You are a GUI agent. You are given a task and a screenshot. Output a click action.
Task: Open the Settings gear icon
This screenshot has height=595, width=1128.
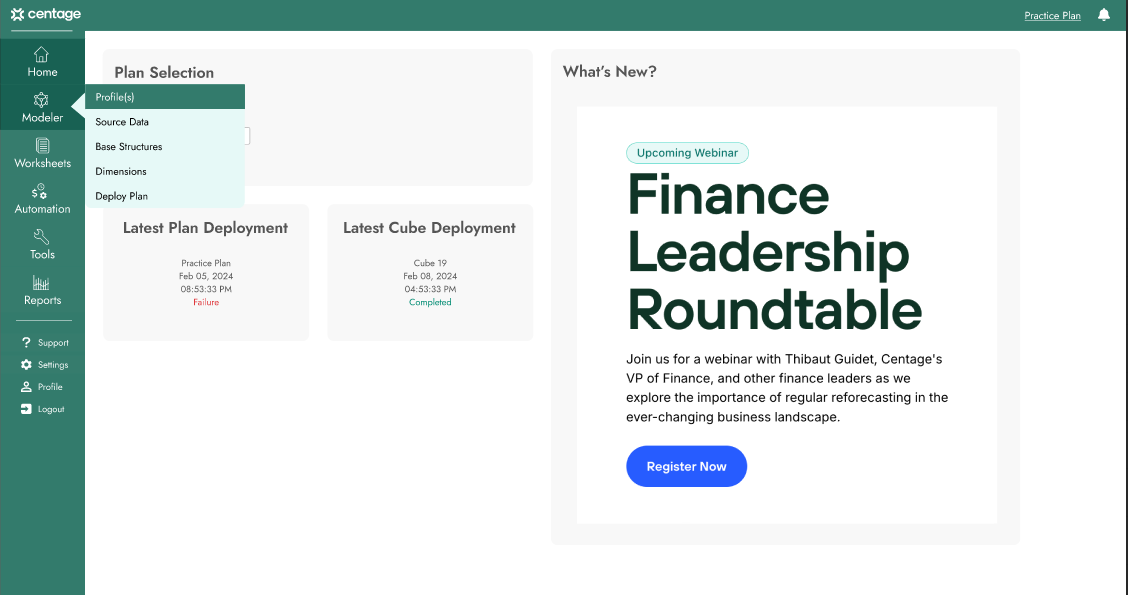(x=26, y=365)
